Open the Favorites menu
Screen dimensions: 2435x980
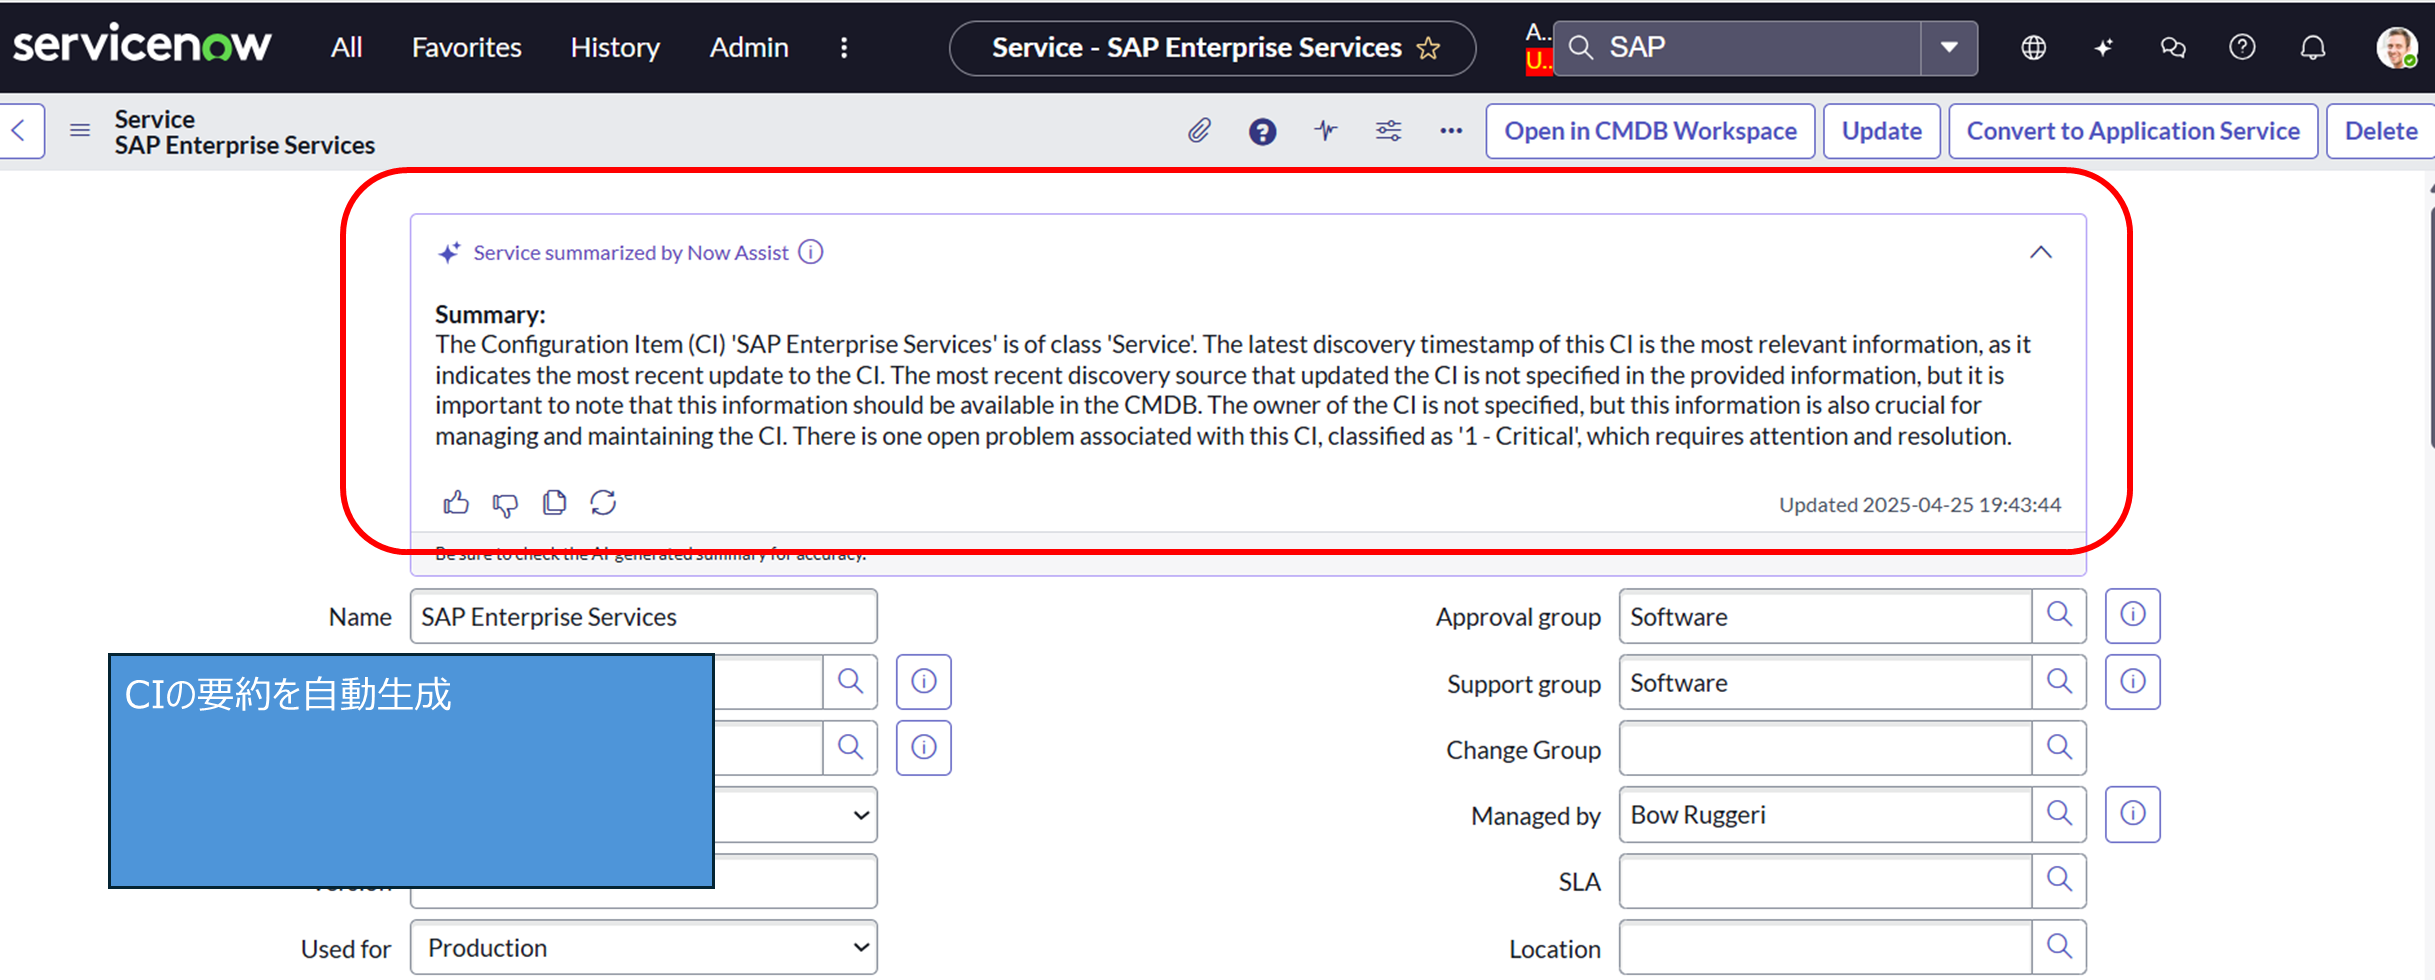tap(466, 47)
